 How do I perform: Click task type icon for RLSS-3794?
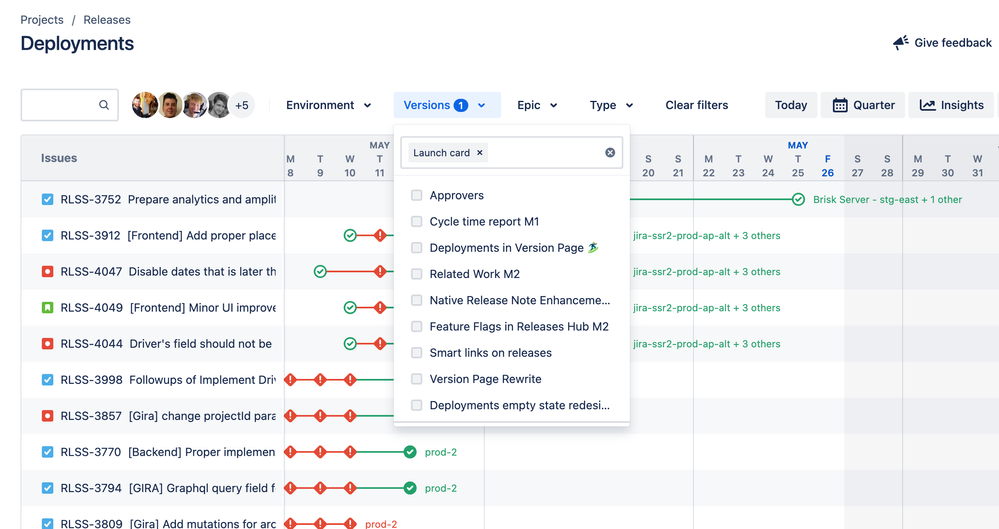[x=47, y=488]
